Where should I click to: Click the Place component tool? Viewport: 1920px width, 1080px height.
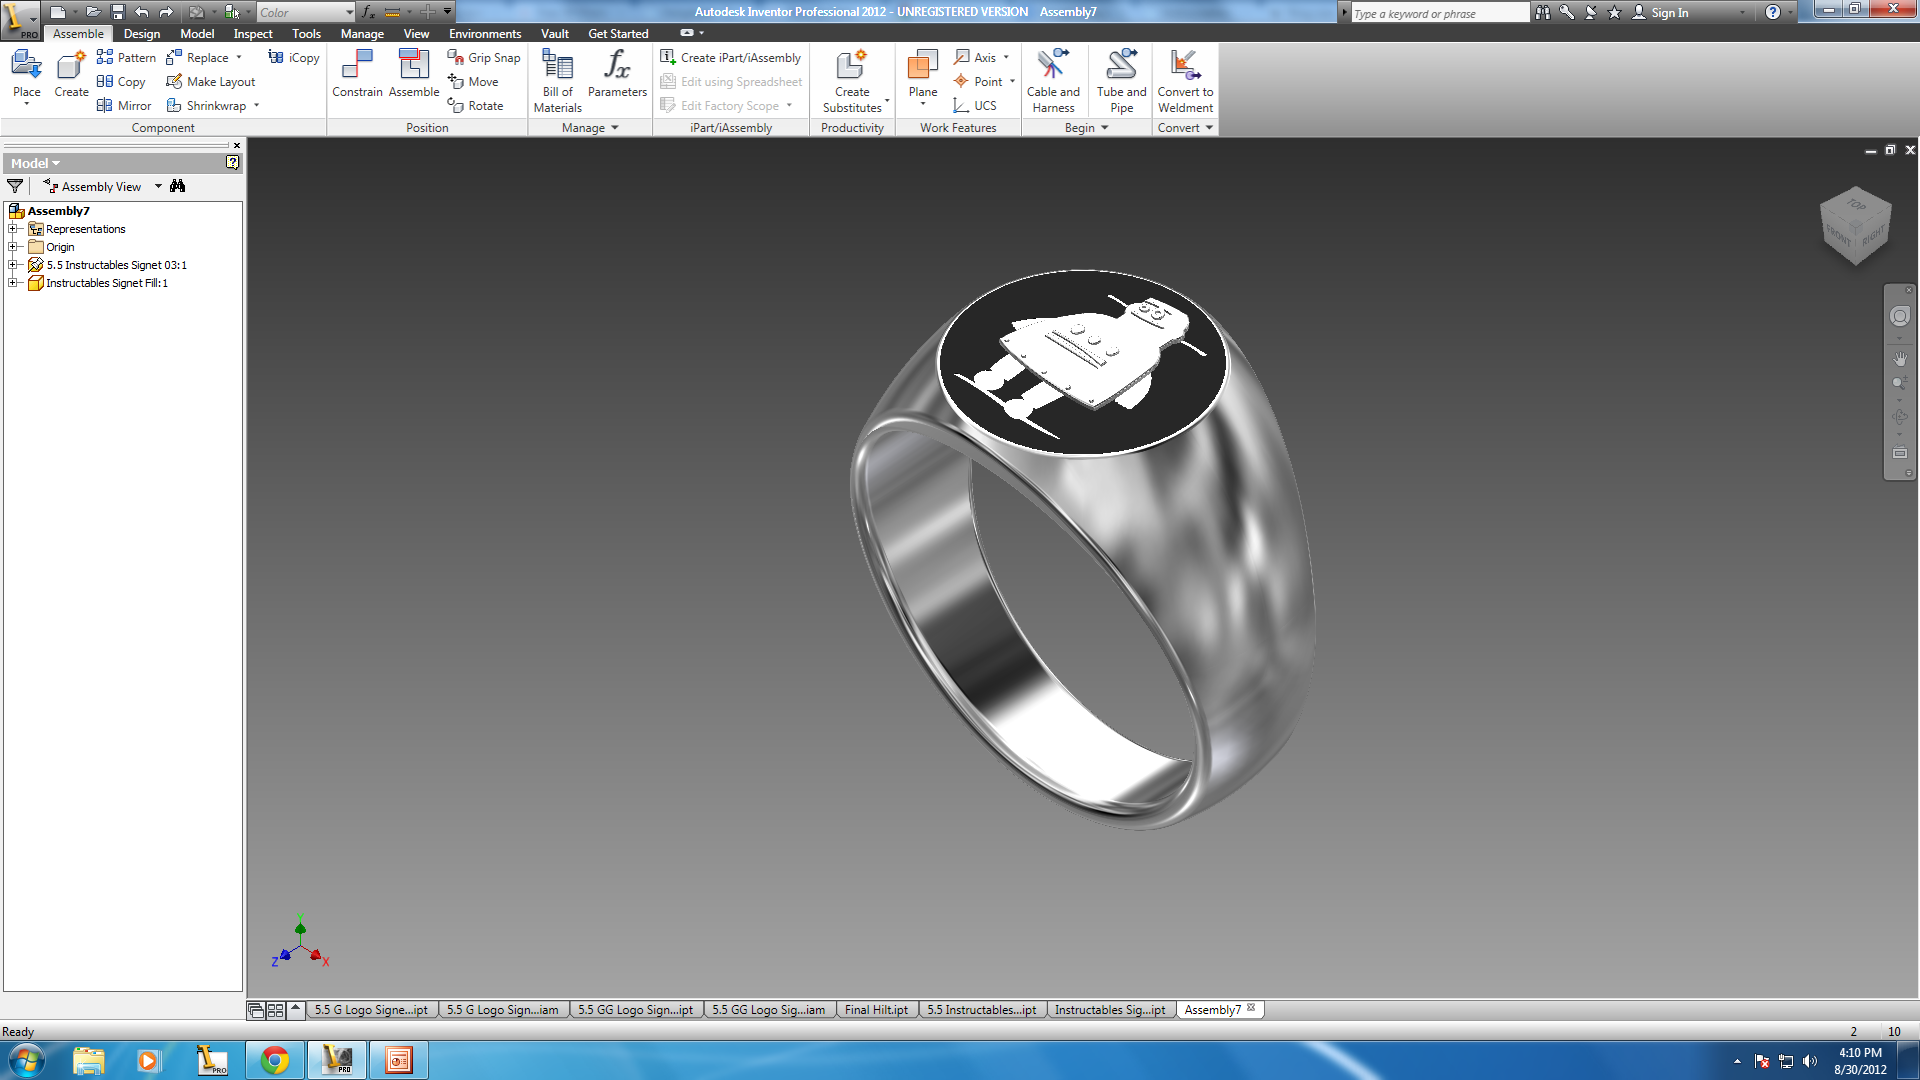[x=27, y=76]
